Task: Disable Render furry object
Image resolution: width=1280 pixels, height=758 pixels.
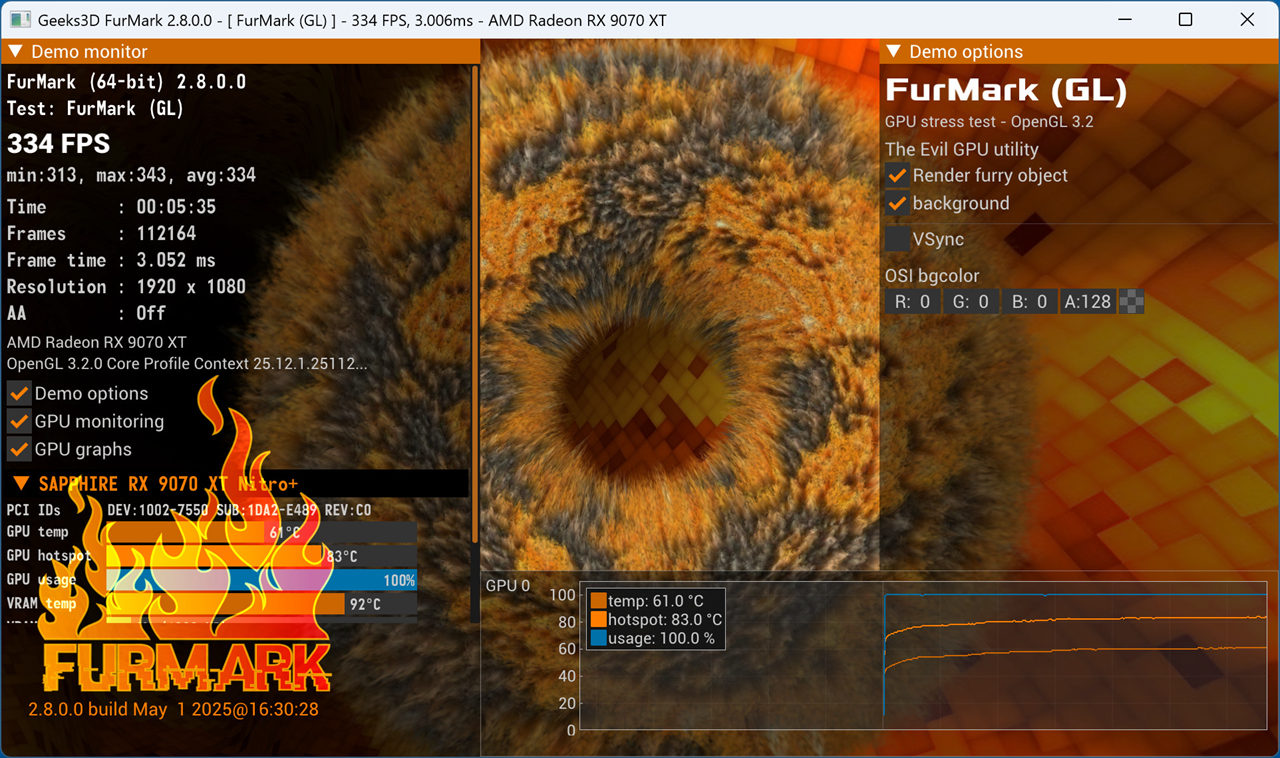Action: pos(897,175)
